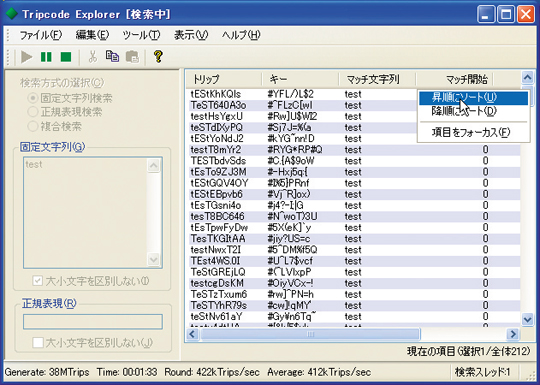Open the 表示(V) menu
This screenshot has width=540, height=385.
(191, 35)
